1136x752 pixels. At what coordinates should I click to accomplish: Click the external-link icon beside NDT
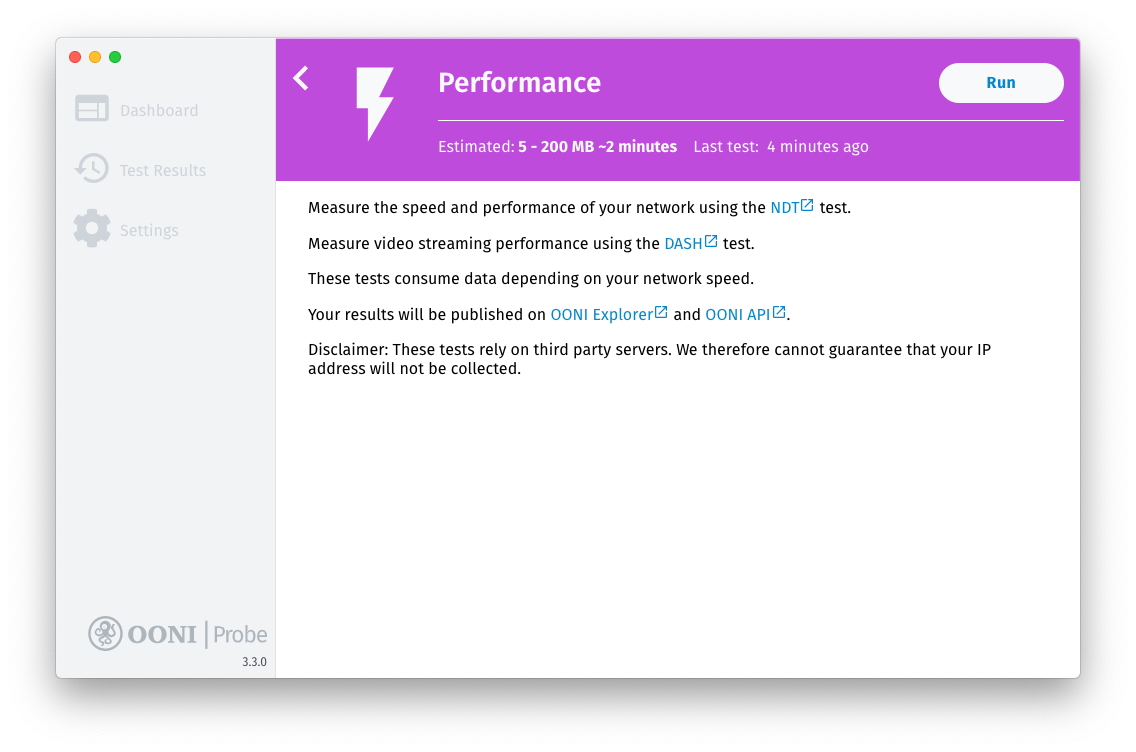click(x=807, y=206)
